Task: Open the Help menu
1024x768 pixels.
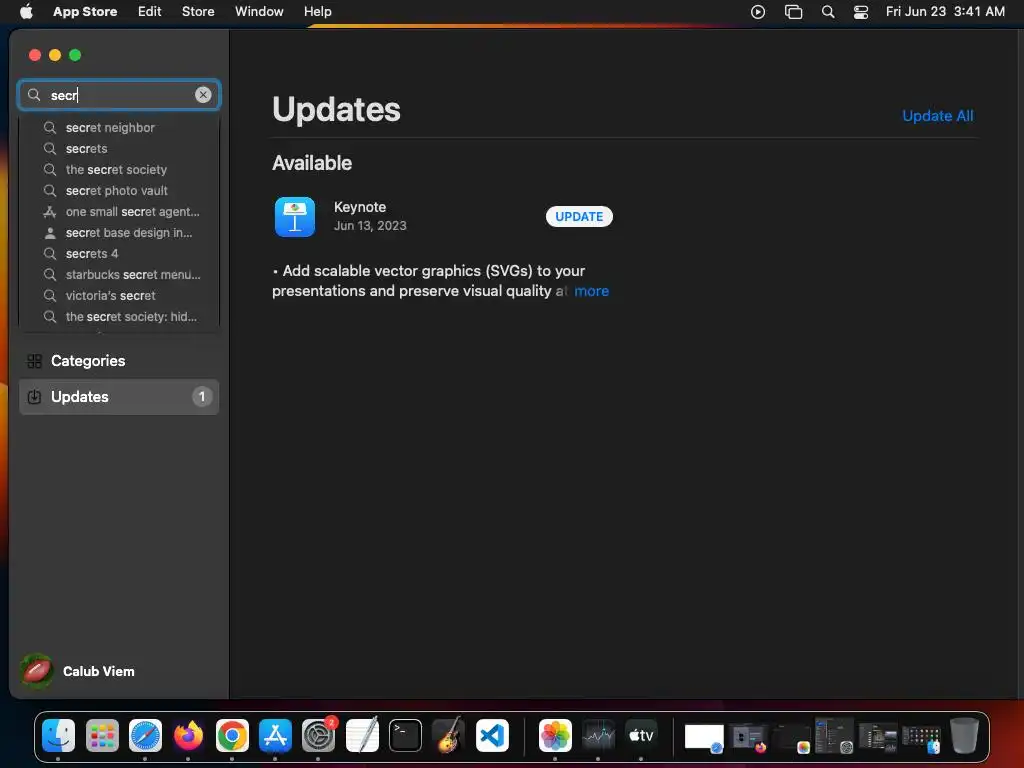Action: 317,11
